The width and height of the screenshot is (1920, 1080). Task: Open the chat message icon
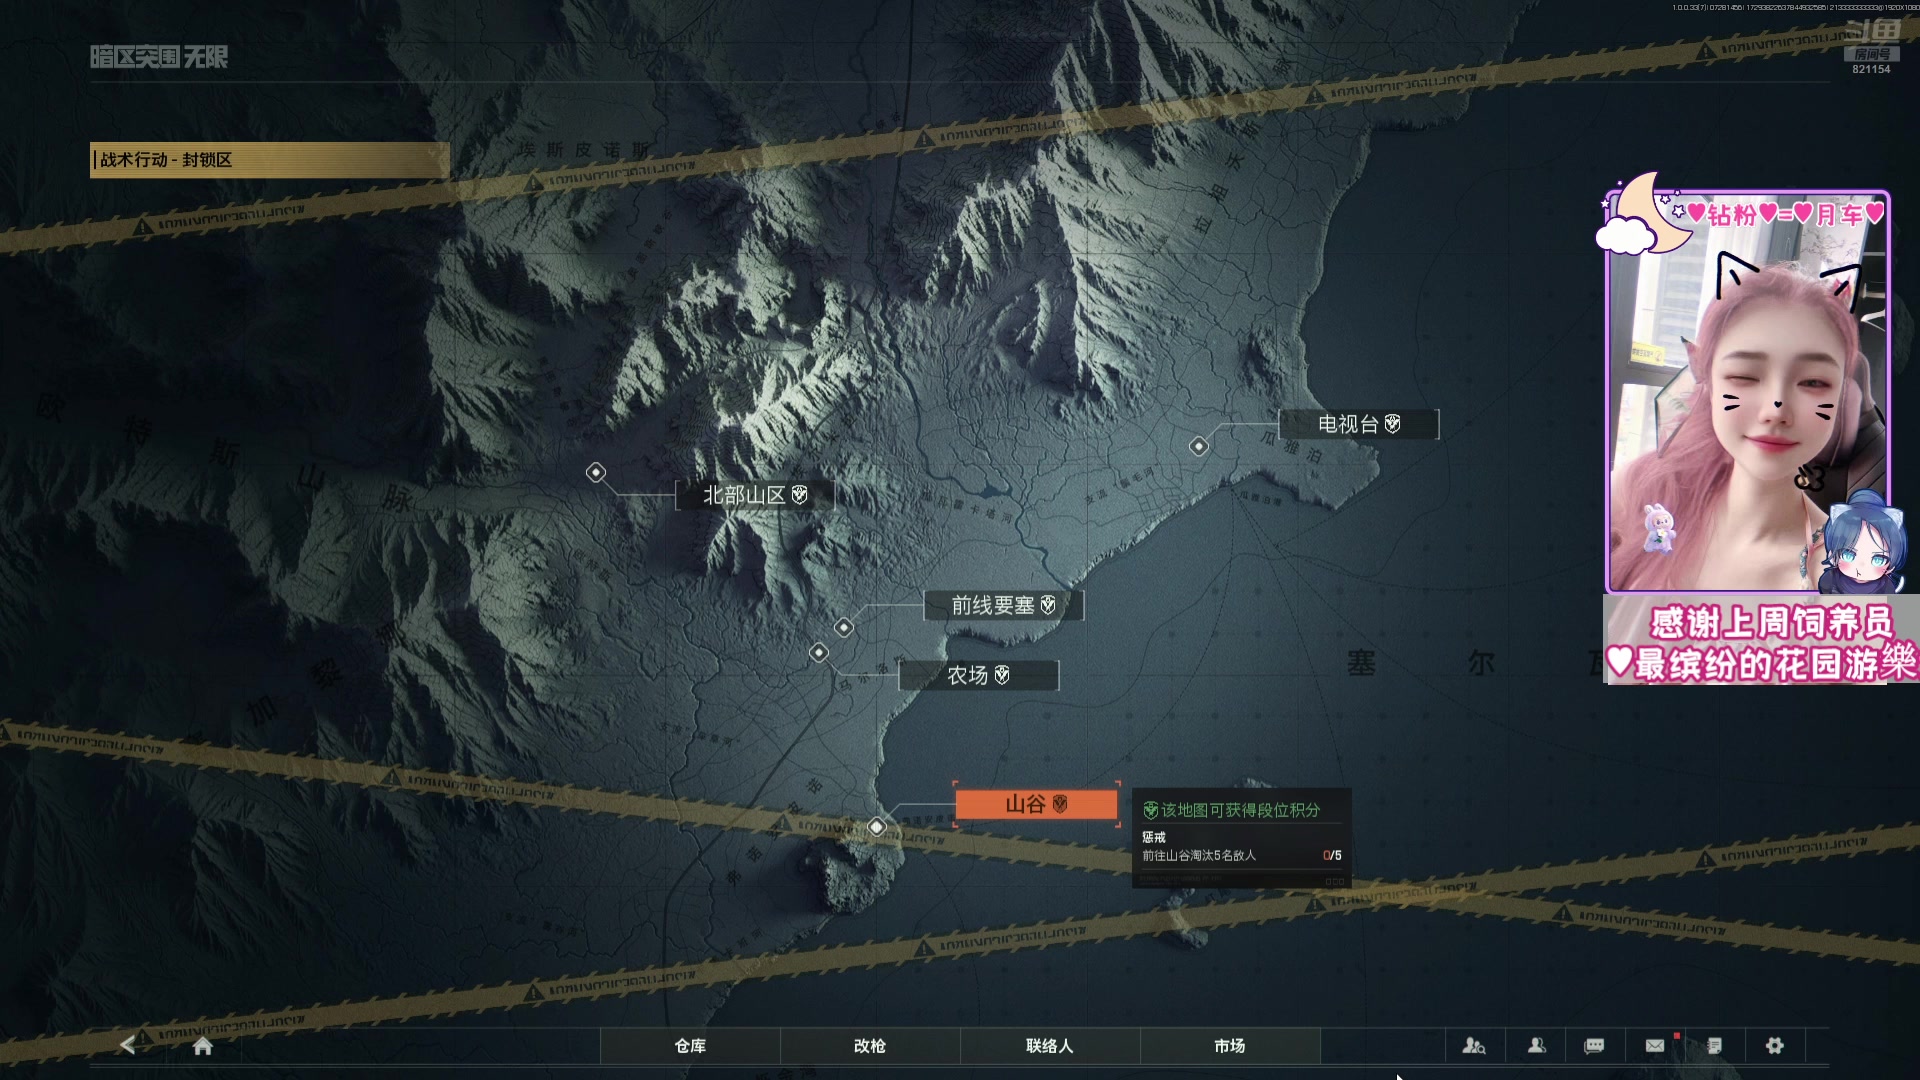1595,1046
